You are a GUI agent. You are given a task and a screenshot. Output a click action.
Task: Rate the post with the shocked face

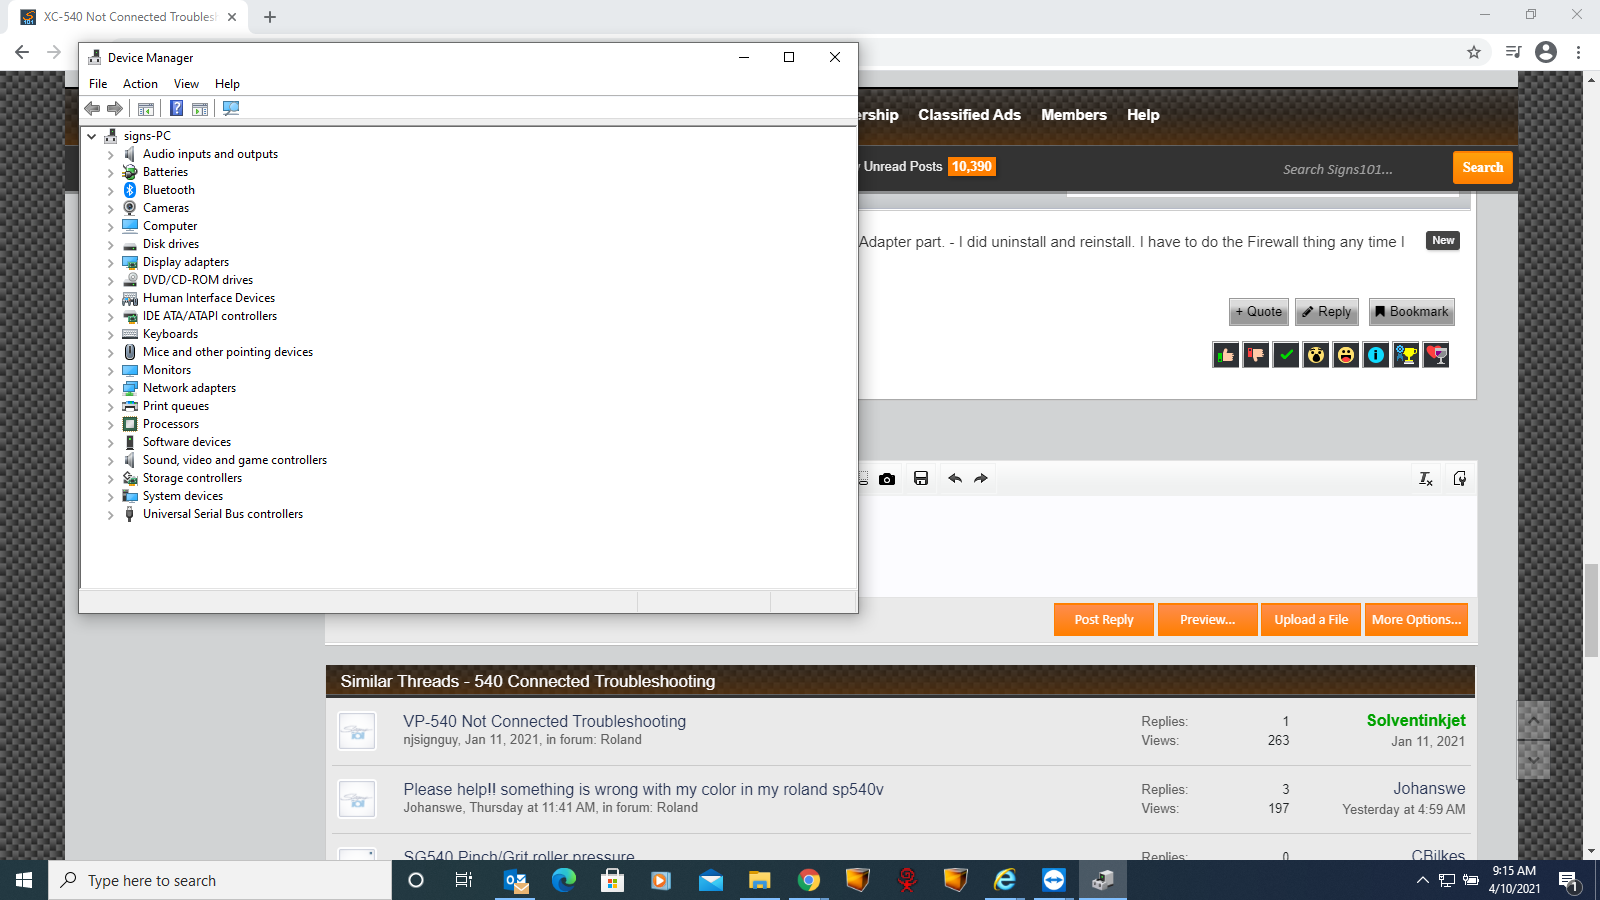click(x=1316, y=355)
